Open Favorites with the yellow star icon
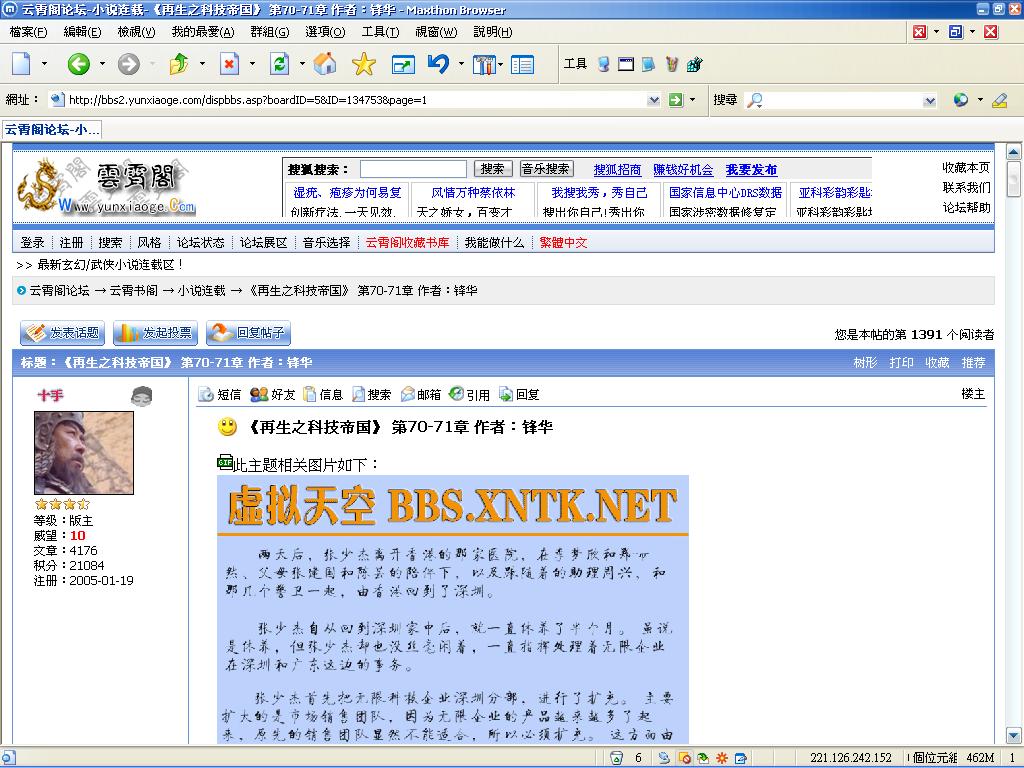 (364, 65)
